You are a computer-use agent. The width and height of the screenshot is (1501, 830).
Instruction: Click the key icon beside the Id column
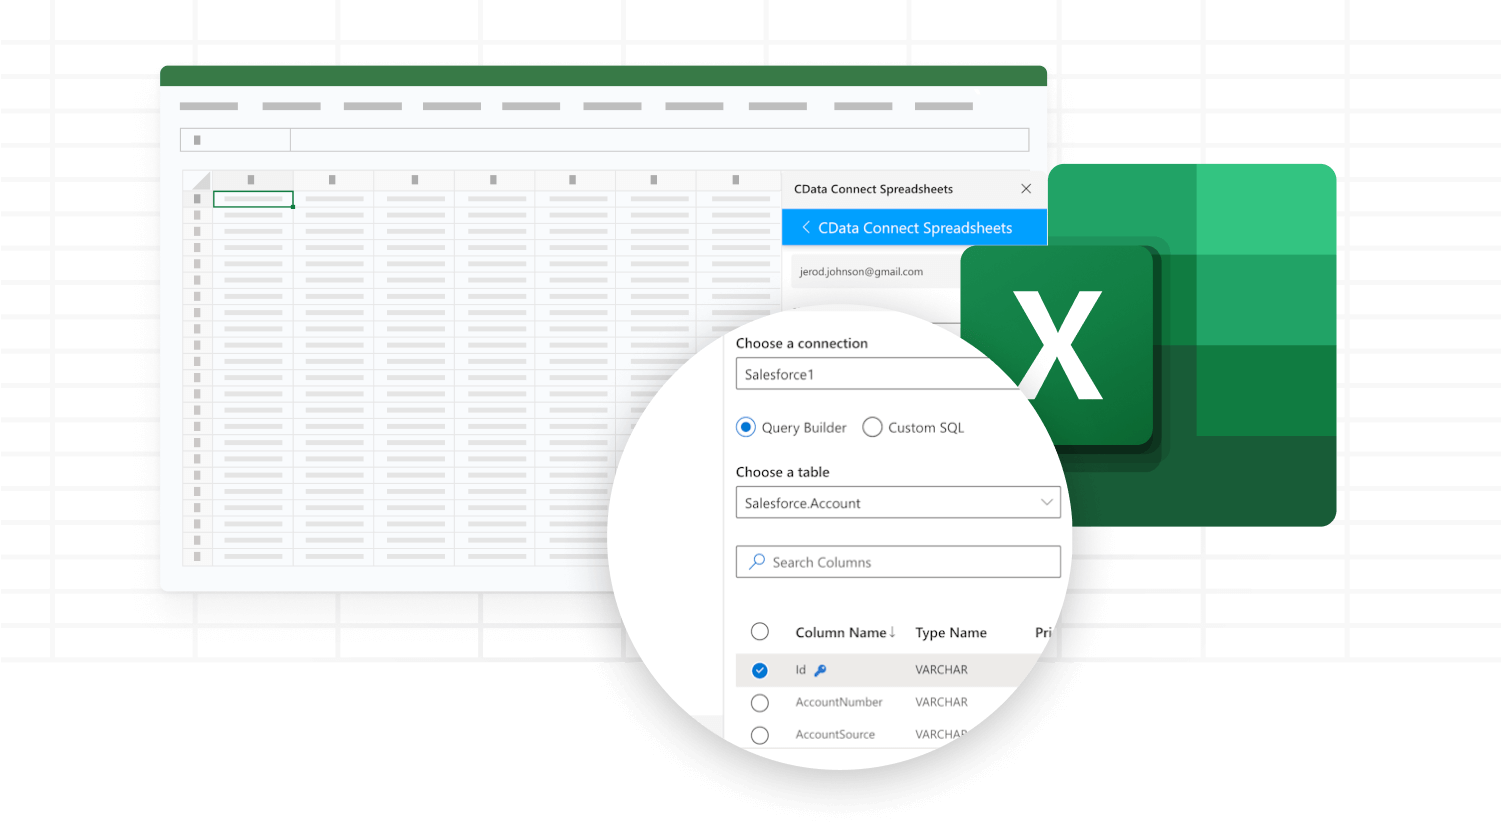pyautogui.click(x=819, y=670)
